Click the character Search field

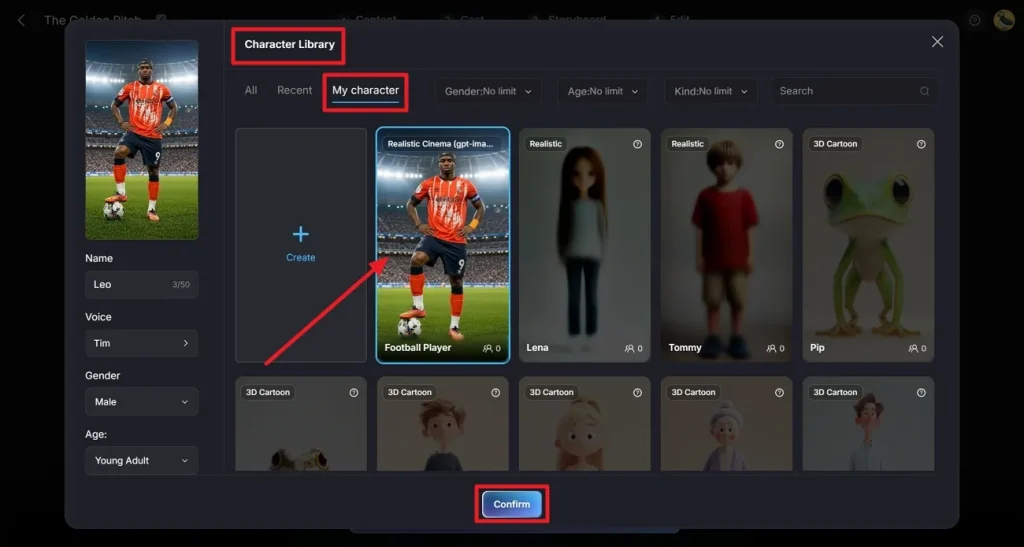tap(854, 91)
